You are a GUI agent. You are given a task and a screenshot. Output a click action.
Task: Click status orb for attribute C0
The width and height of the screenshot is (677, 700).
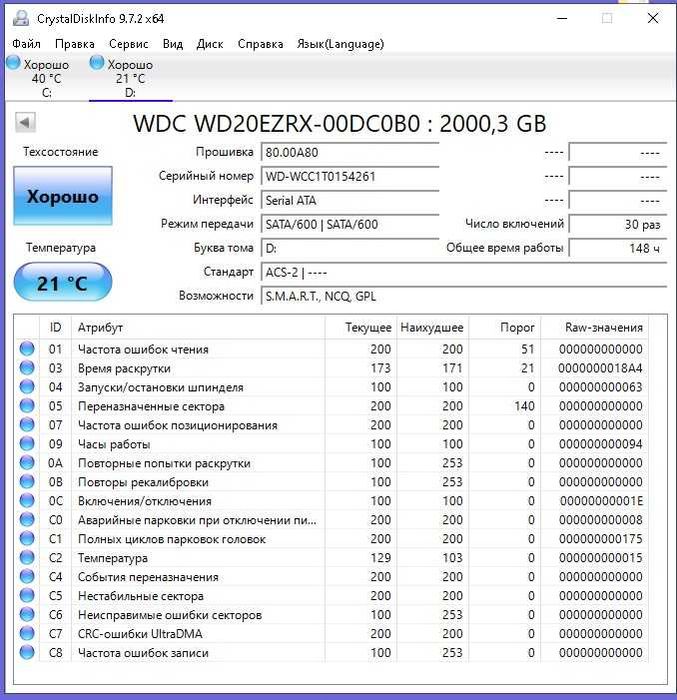27,520
